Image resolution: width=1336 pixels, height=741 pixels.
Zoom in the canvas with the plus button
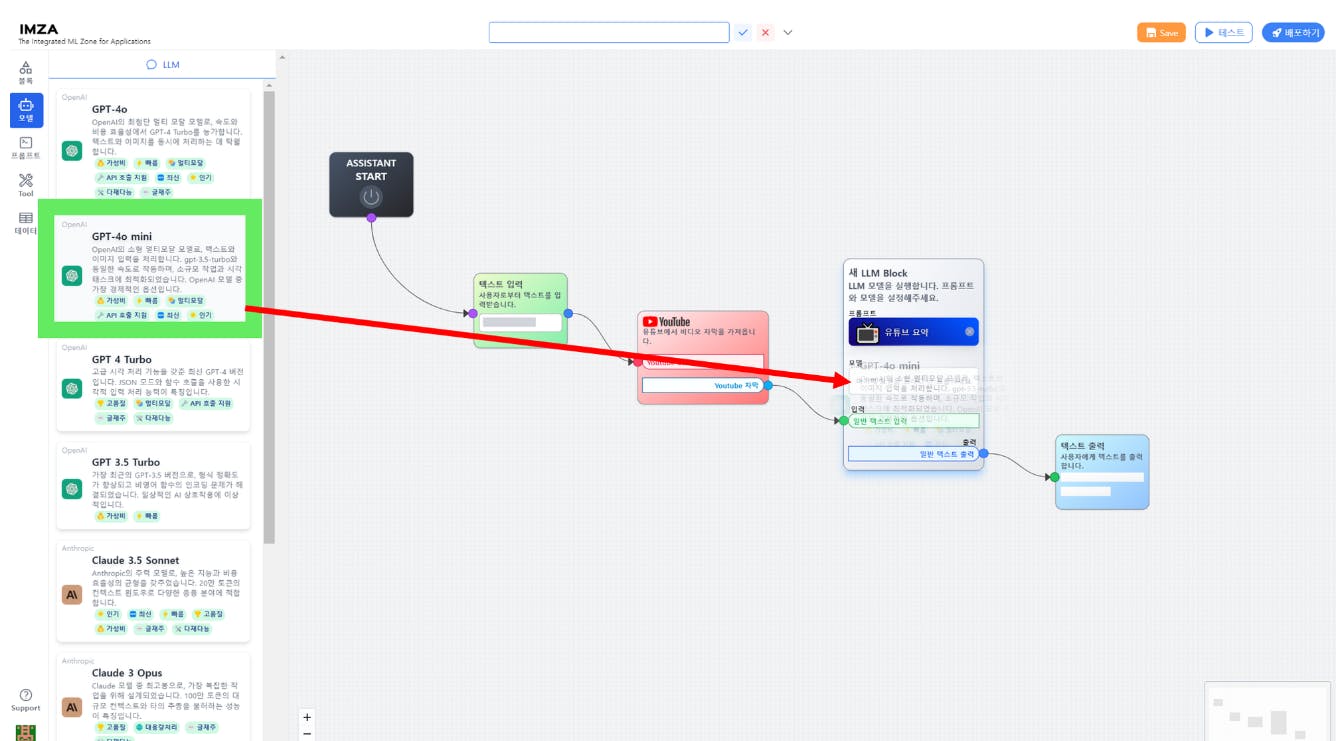(307, 717)
